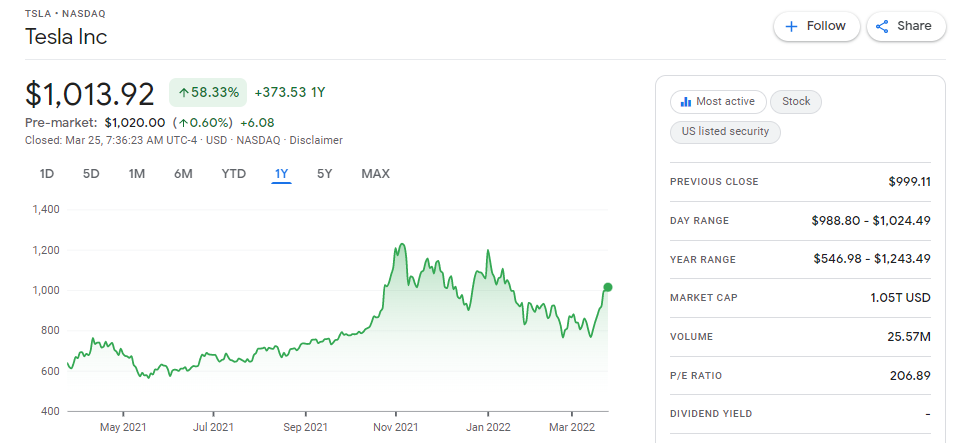
Task: Click the Tesla Inc heading
Action: coord(66,37)
